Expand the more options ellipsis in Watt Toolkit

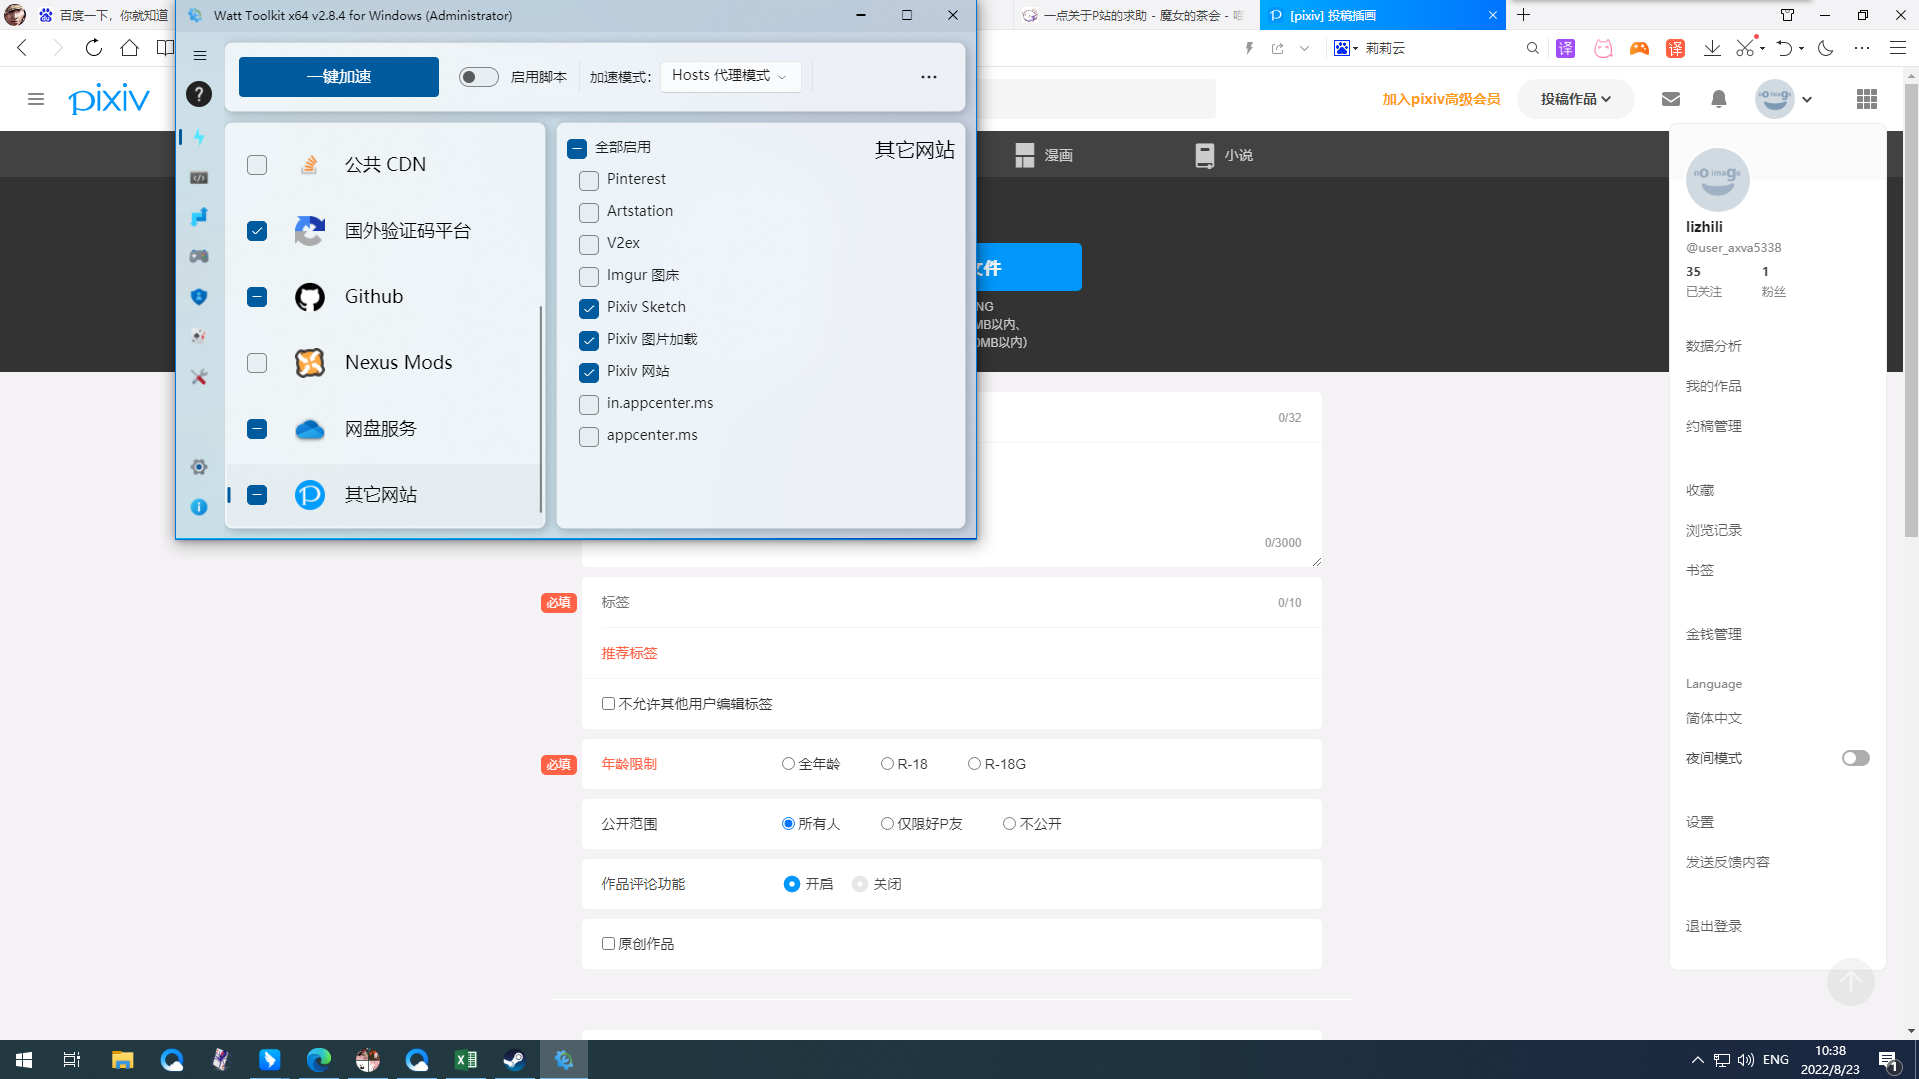[928, 76]
